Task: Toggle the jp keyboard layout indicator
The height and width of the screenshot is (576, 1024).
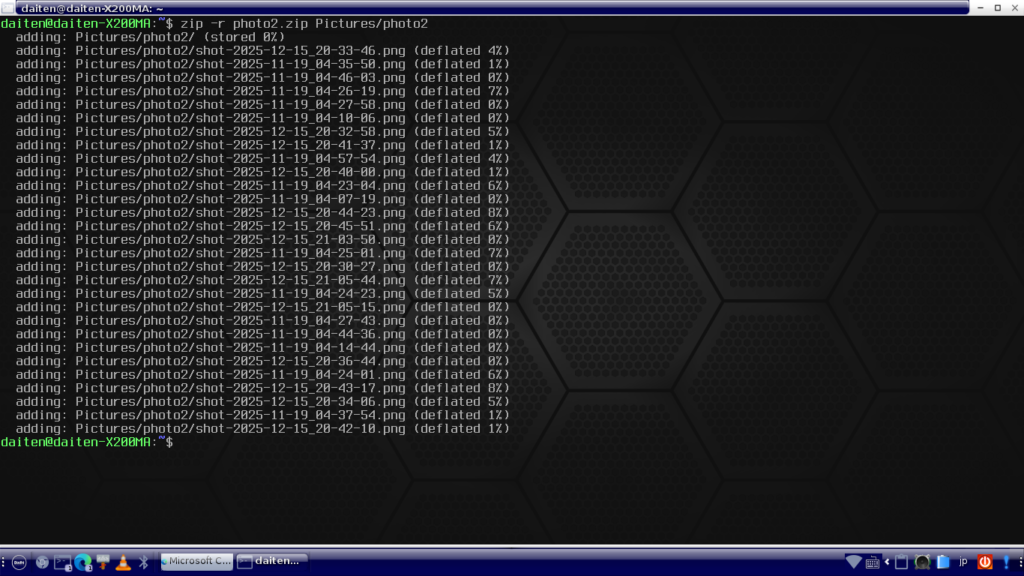Action: pyautogui.click(x=963, y=562)
